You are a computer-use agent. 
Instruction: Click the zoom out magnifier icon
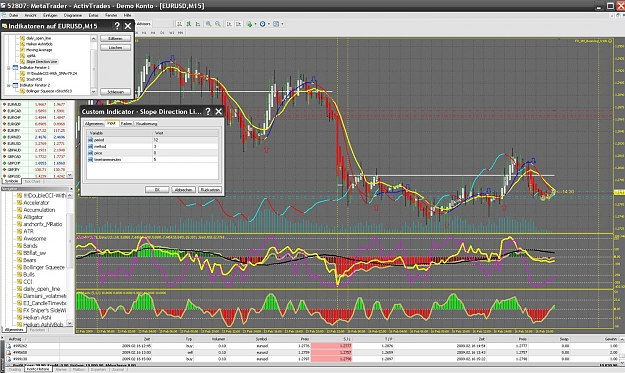click(x=218, y=24)
